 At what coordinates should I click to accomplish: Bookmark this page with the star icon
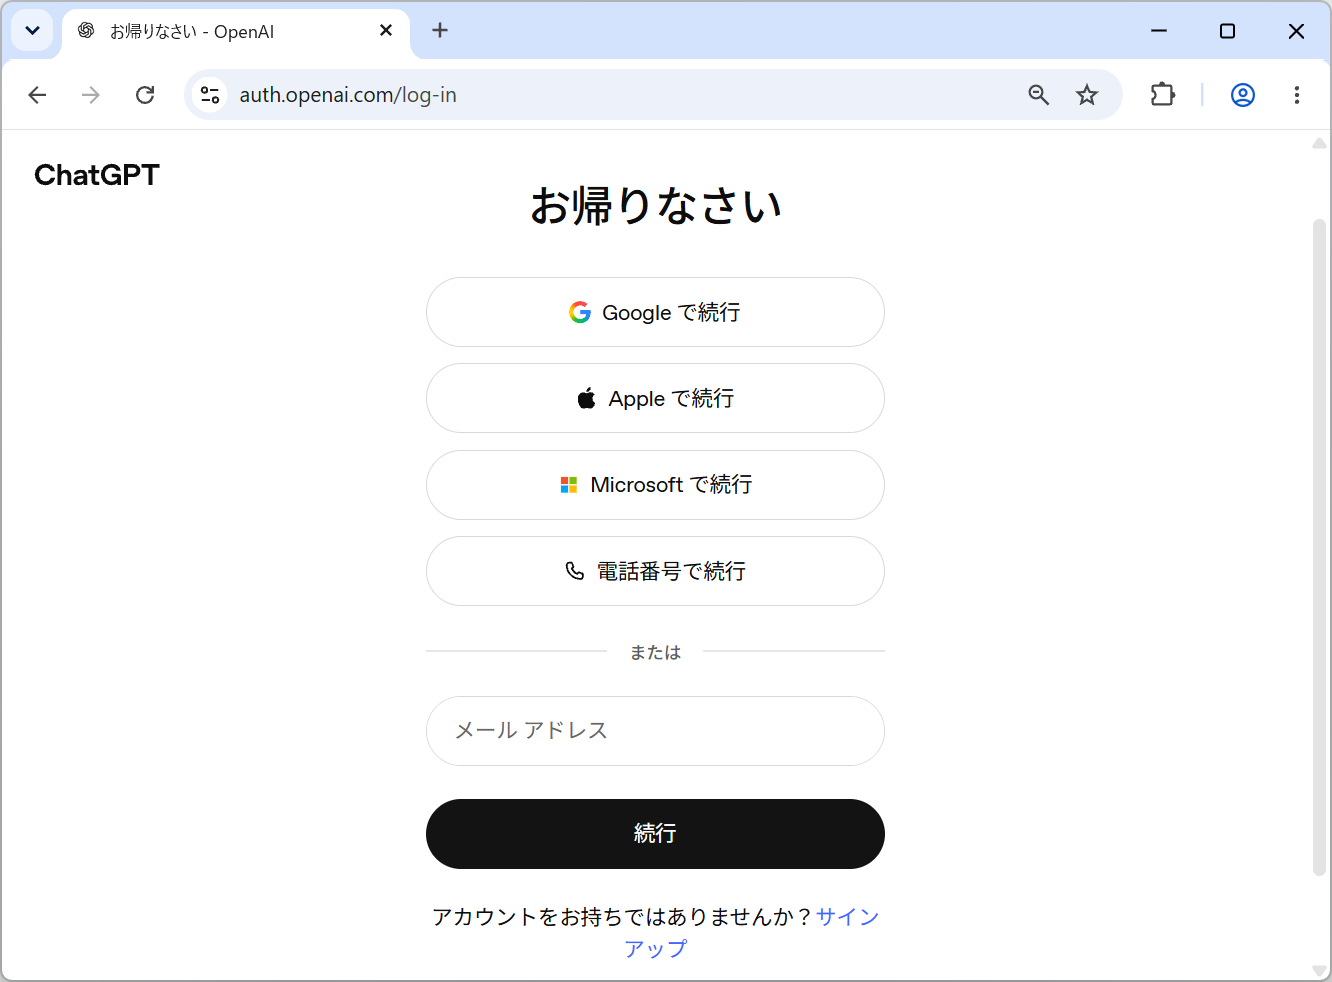[x=1087, y=95]
